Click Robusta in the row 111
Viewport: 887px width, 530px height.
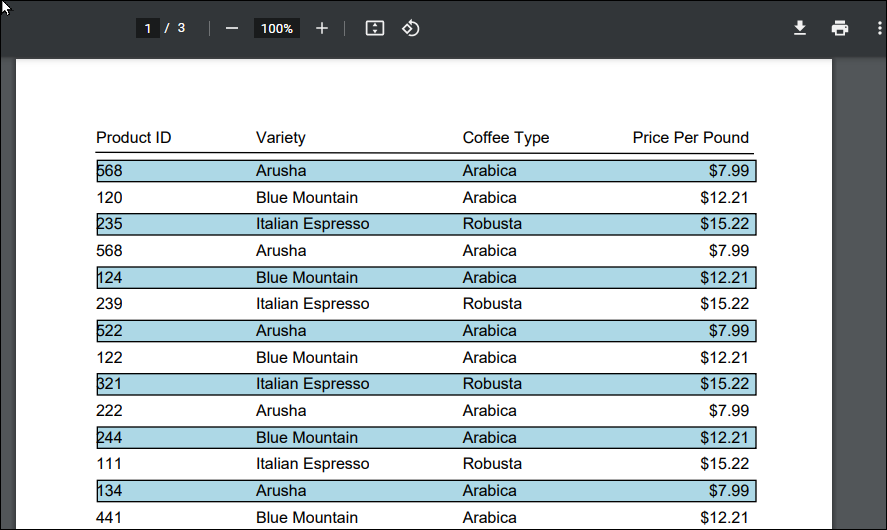492,464
